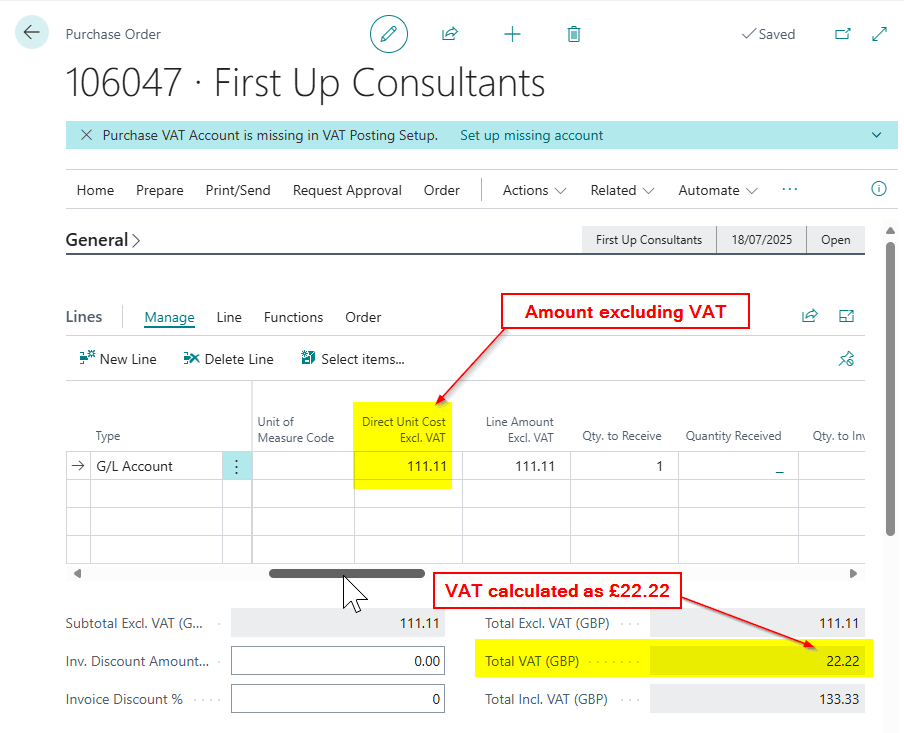The width and height of the screenshot is (904, 733).
Task: Open page in new window icon
Action: click(842, 34)
